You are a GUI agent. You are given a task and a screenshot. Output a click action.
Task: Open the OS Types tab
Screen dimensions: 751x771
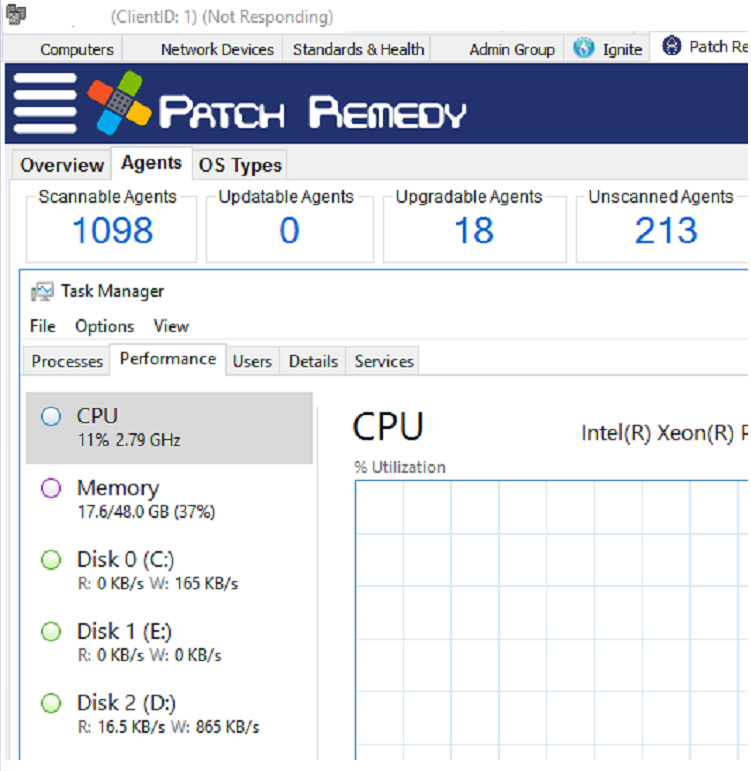[x=240, y=165]
